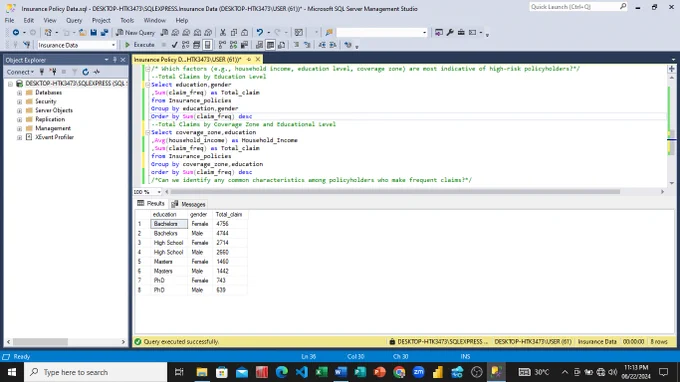680x382 pixels.
Task: Toggle Include Actual Execution Plan
Action: (222, 45)
